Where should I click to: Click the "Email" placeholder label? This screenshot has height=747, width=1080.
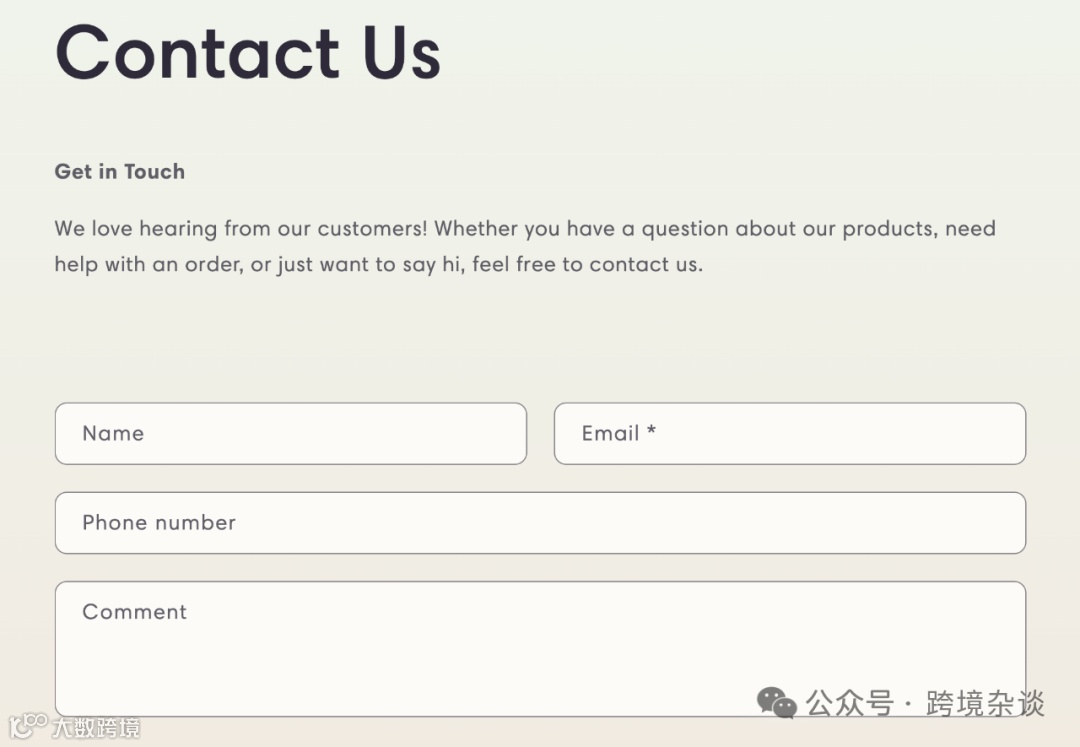click(x=610, y=433)
